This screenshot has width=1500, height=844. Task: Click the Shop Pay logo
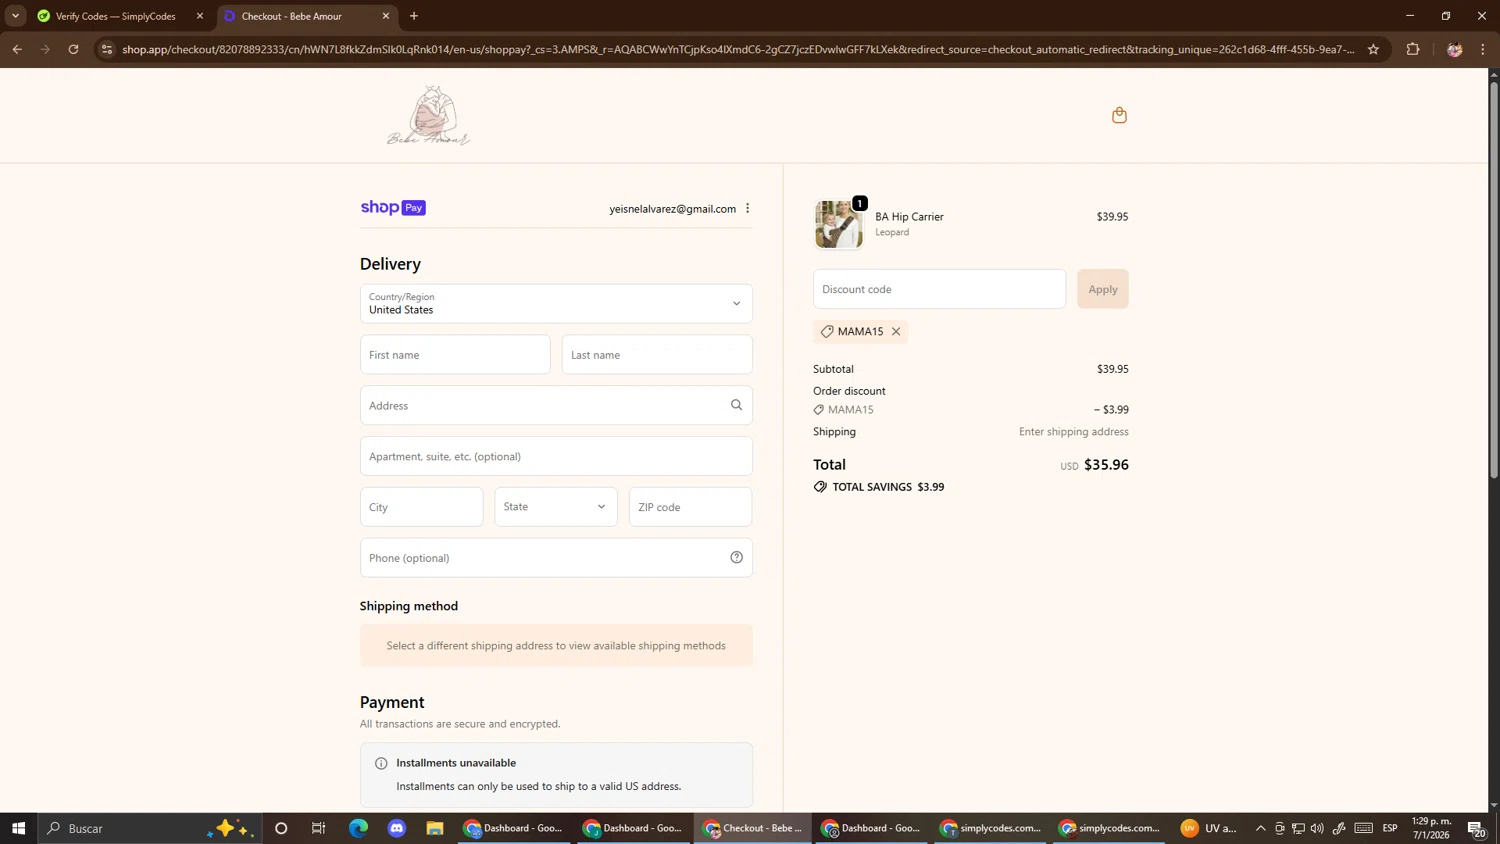point(393,208)
